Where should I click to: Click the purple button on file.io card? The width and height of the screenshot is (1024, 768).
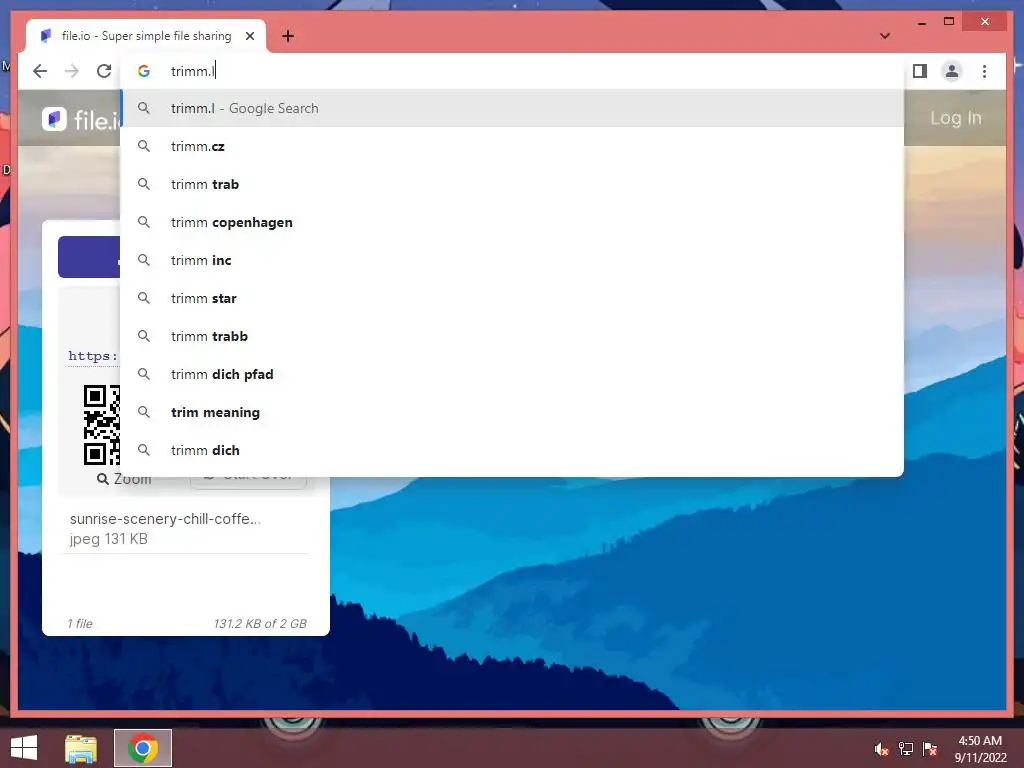pos(89,257)
